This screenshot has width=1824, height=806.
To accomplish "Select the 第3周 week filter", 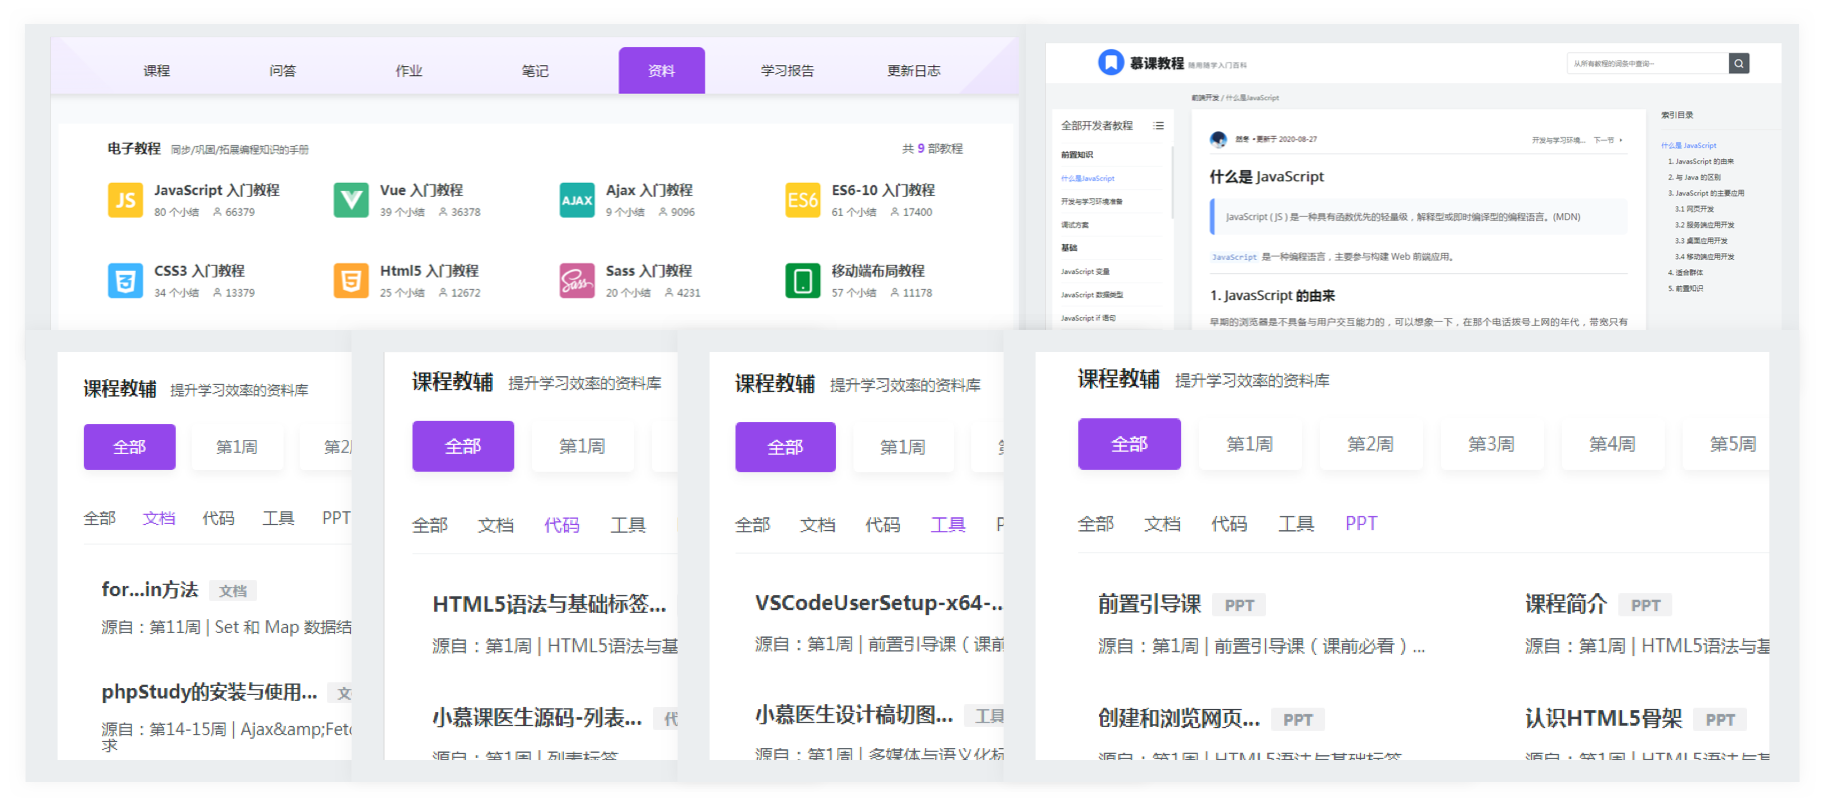I will coord(1491,444).
